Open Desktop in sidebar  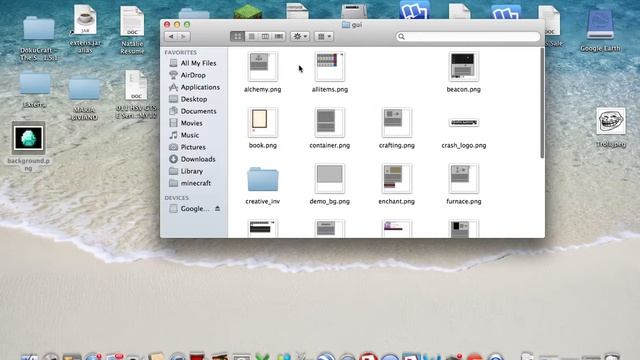[194, 99]
